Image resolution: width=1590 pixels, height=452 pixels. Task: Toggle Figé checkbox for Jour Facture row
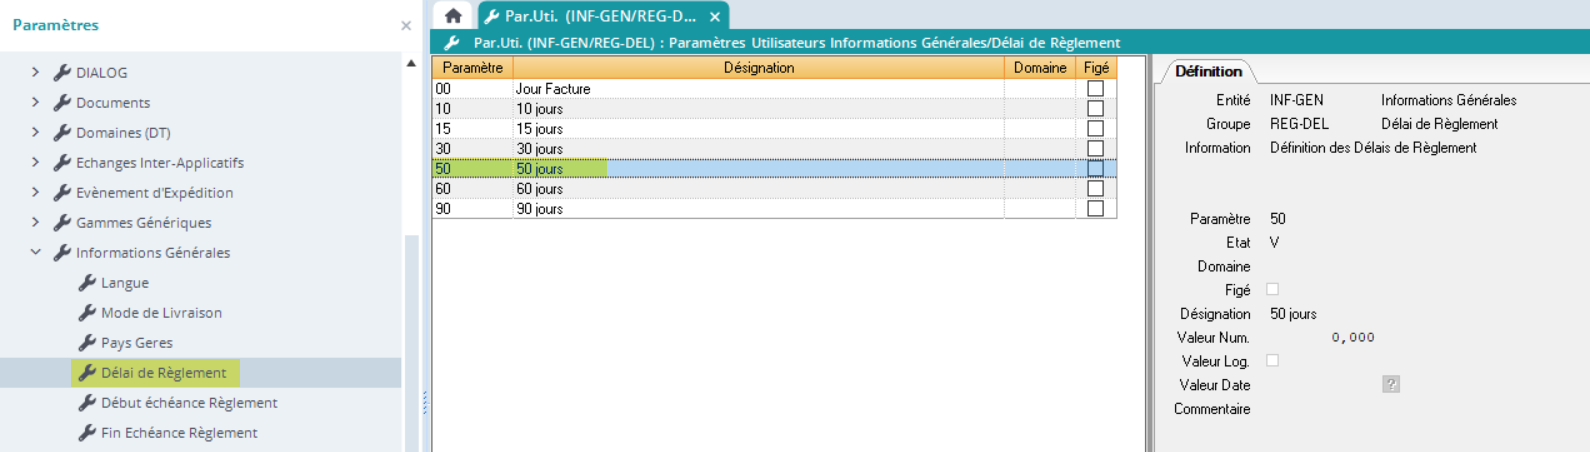point(1095,89)
